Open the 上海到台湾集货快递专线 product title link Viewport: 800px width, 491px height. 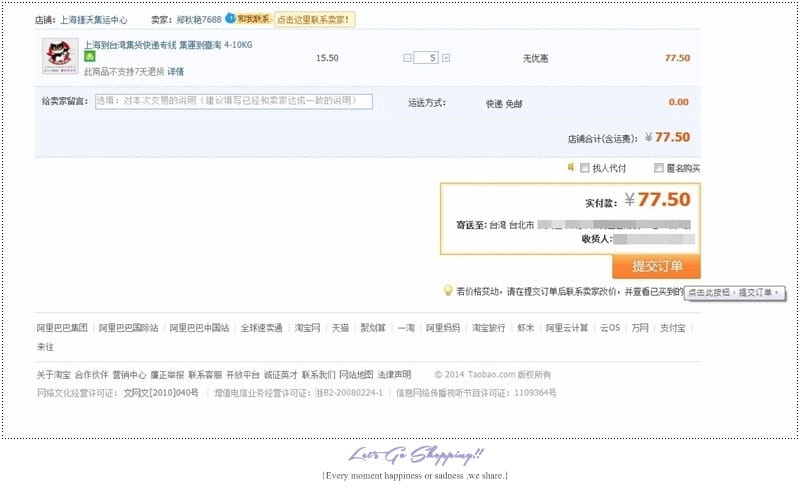168,45
